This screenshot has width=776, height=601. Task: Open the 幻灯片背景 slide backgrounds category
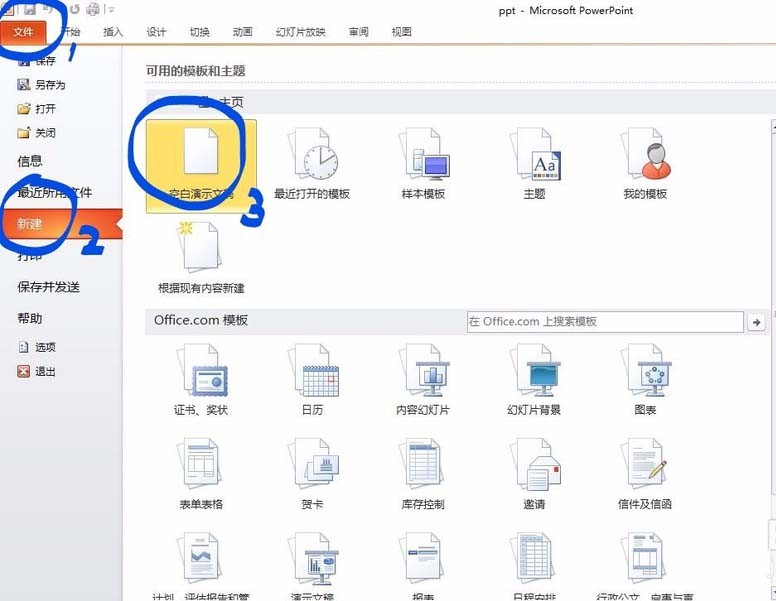pyautogui.click(x=534, y=380)
